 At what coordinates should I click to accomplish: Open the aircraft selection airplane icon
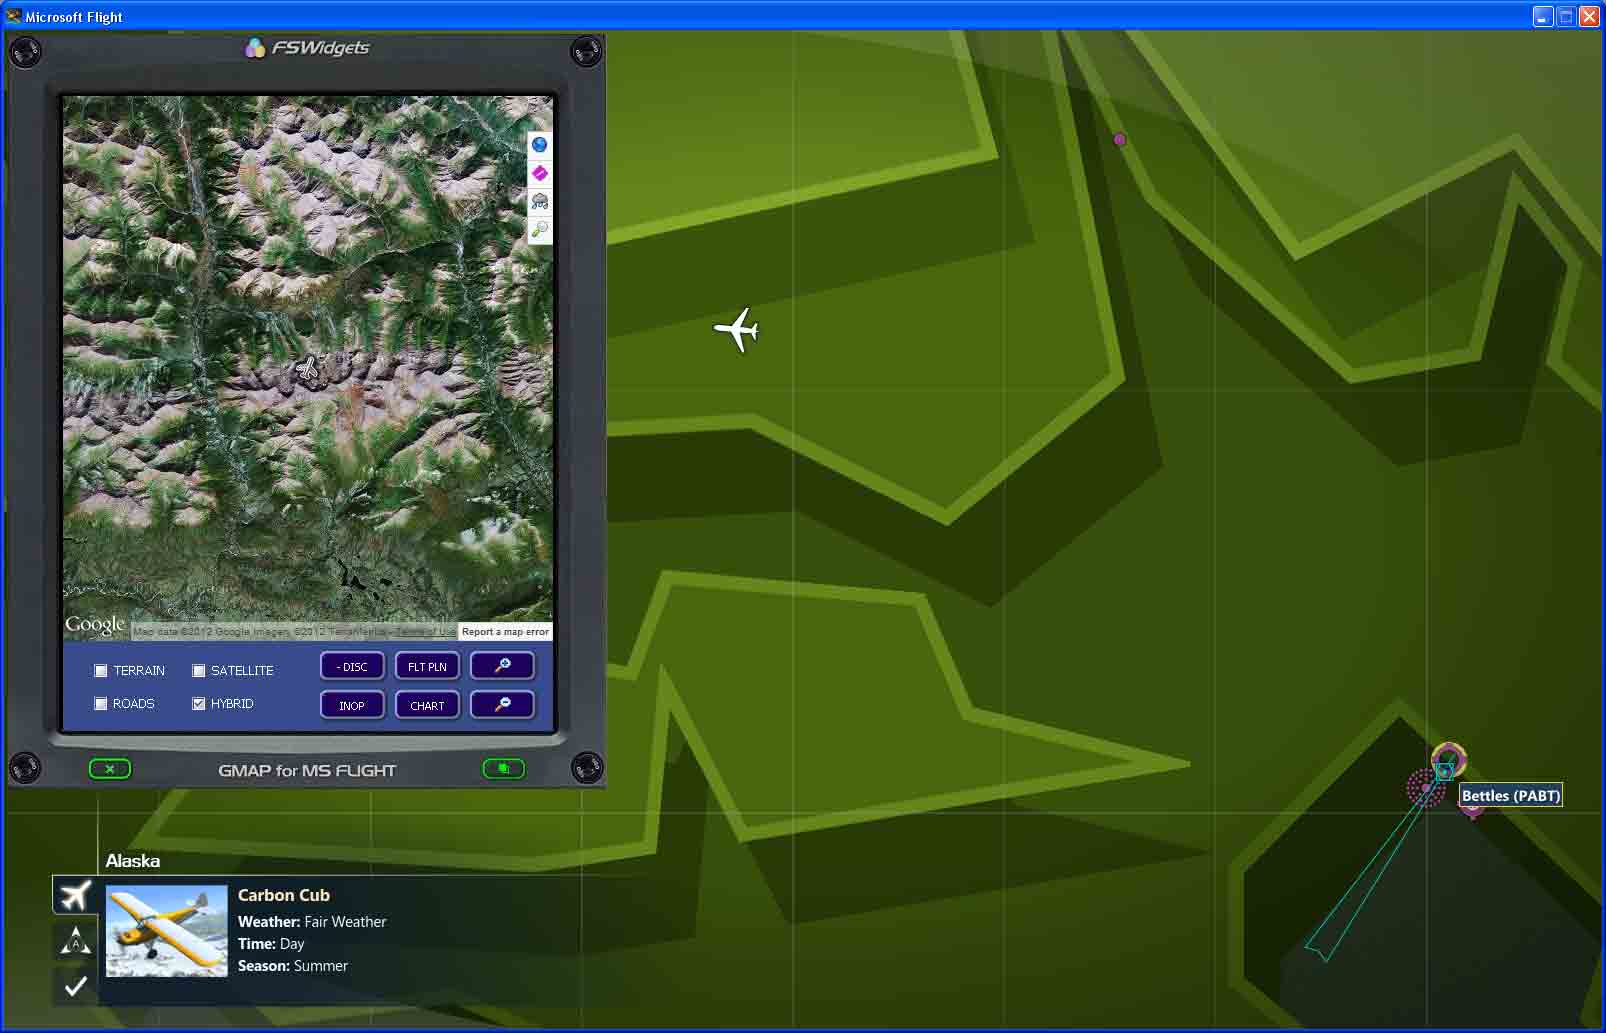pos(75,895)
